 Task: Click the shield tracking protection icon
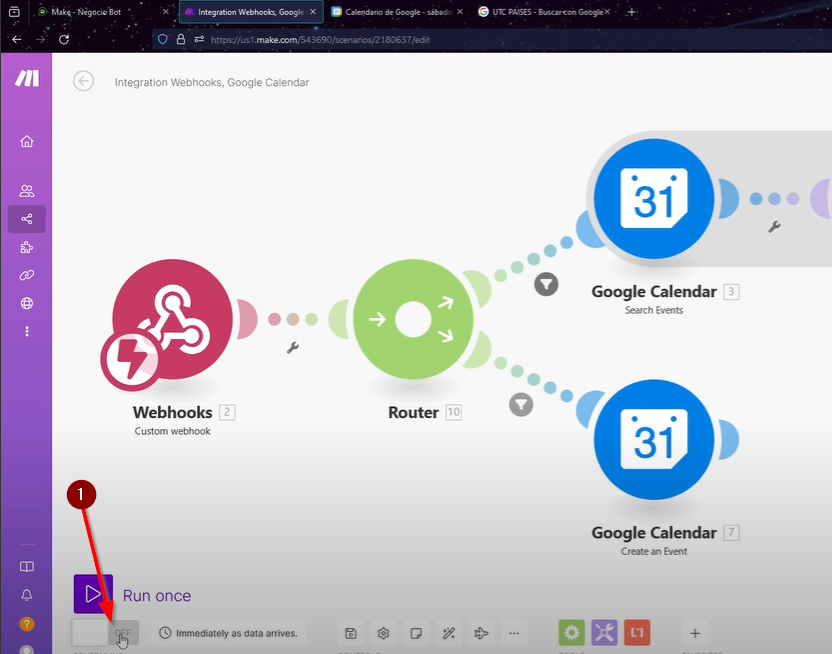point(163,39)
